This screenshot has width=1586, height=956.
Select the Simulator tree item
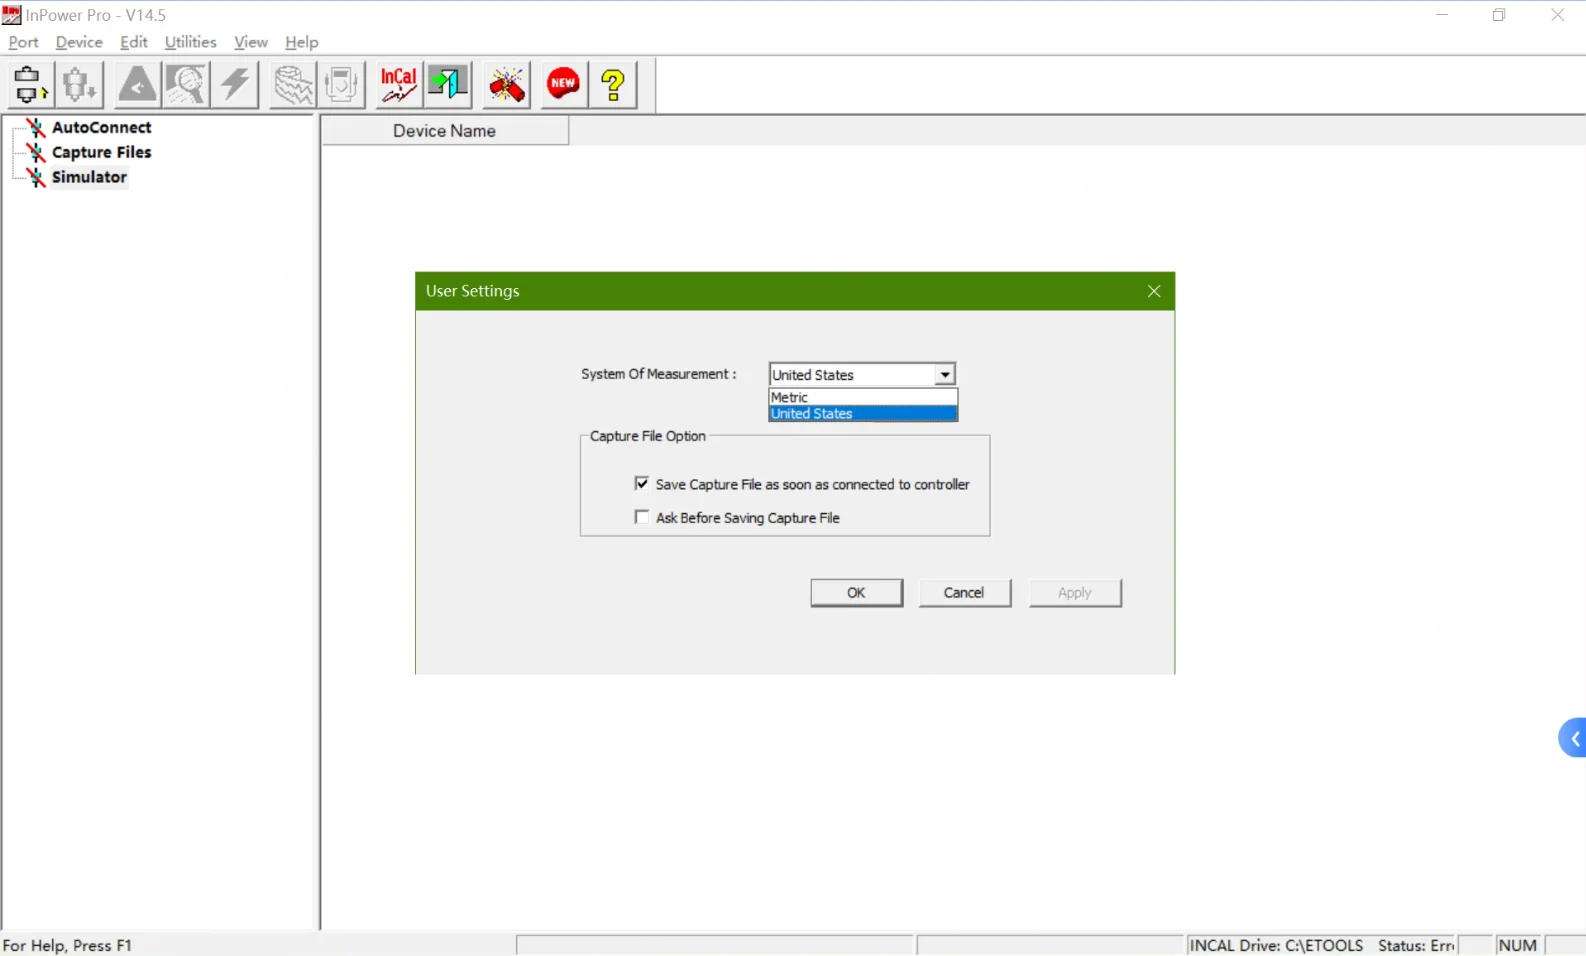[90, 177]
